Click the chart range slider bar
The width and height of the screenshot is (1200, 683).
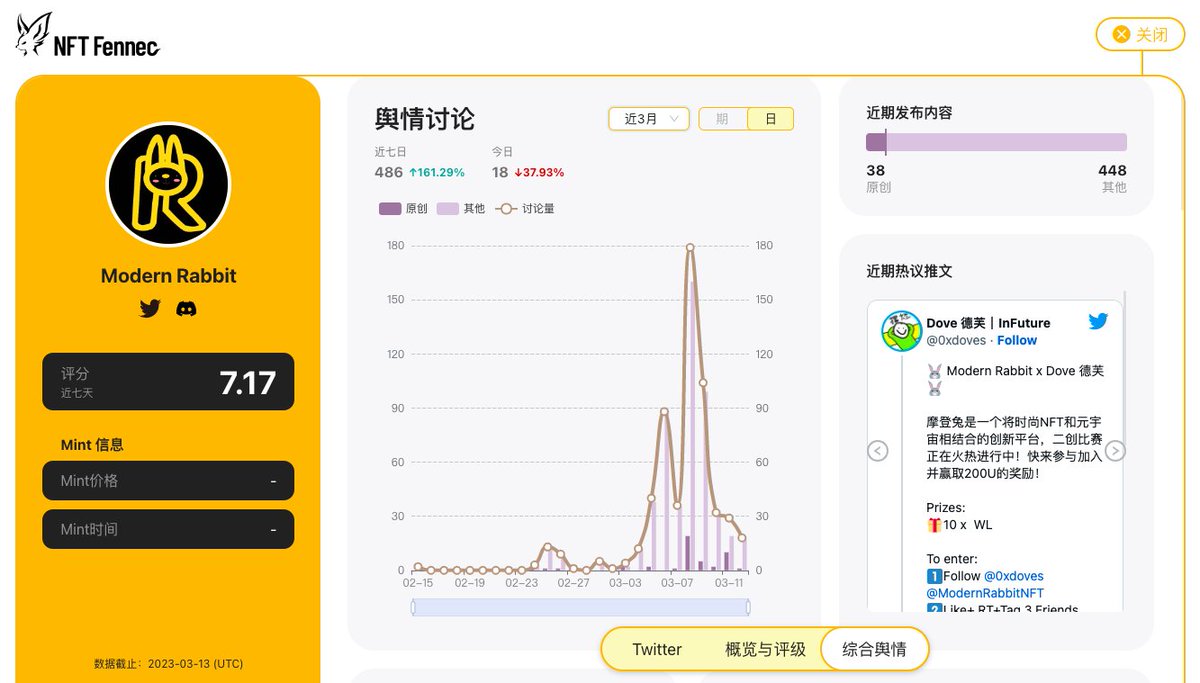(x=580, y=607)
